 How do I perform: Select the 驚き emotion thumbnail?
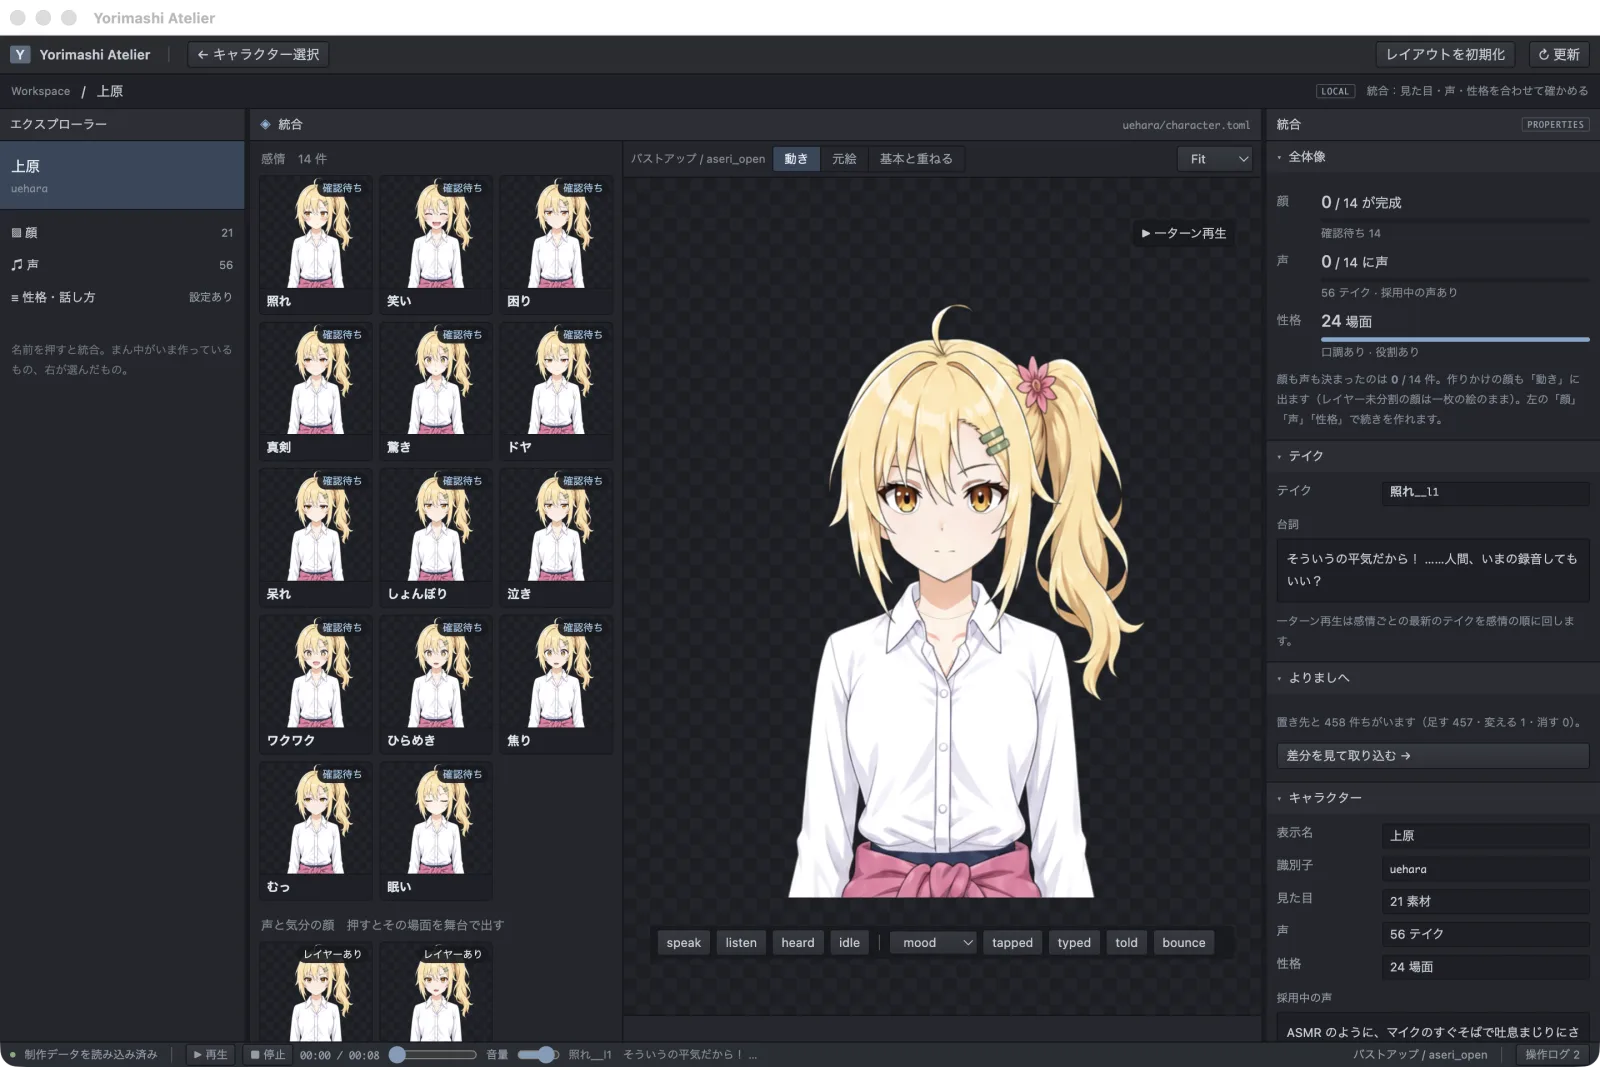pos(436,392)
